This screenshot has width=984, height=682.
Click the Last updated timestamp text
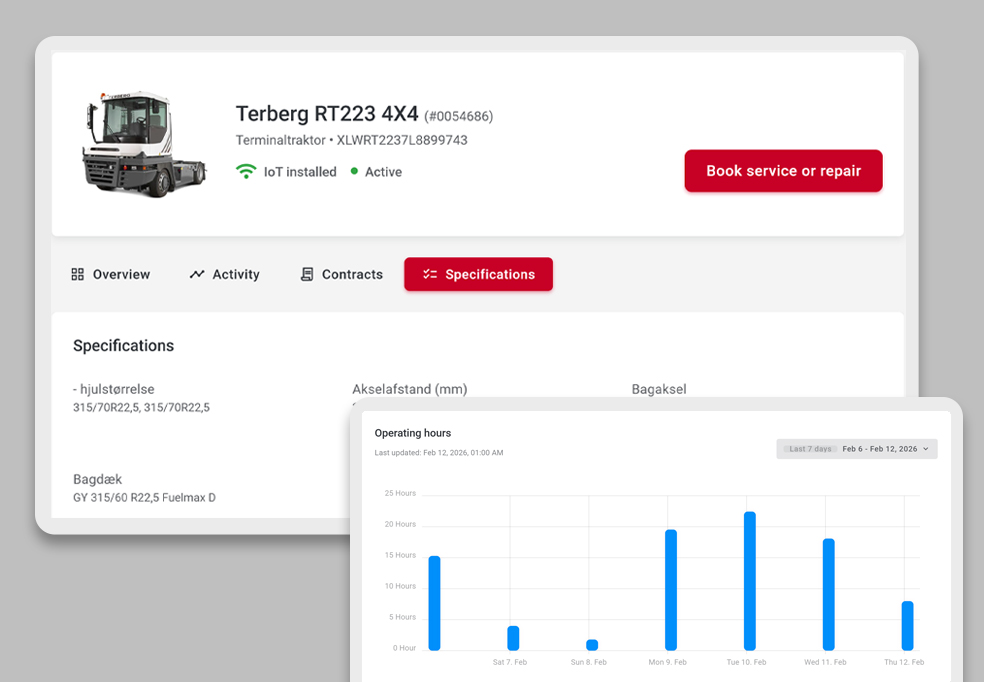pyautogui.click(x=439, y=452)
